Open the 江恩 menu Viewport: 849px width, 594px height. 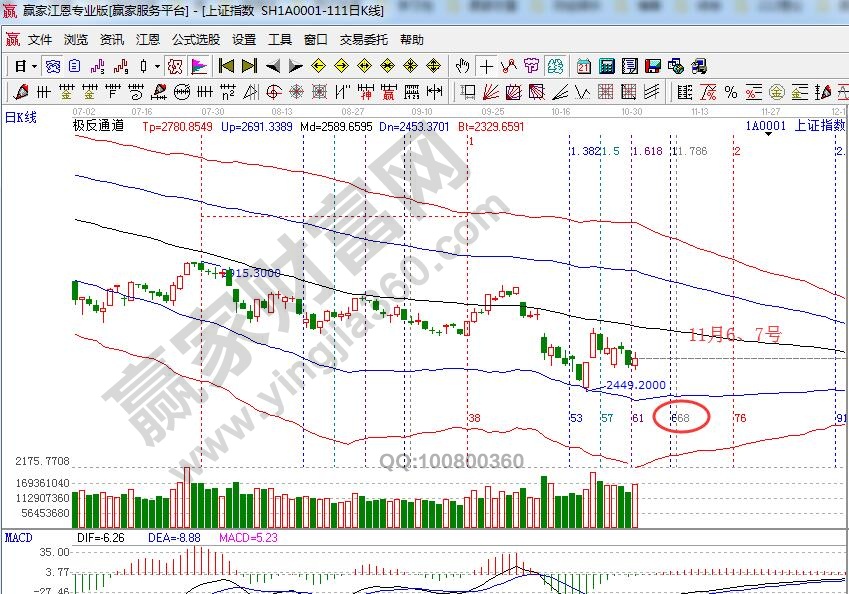[148, 40]
